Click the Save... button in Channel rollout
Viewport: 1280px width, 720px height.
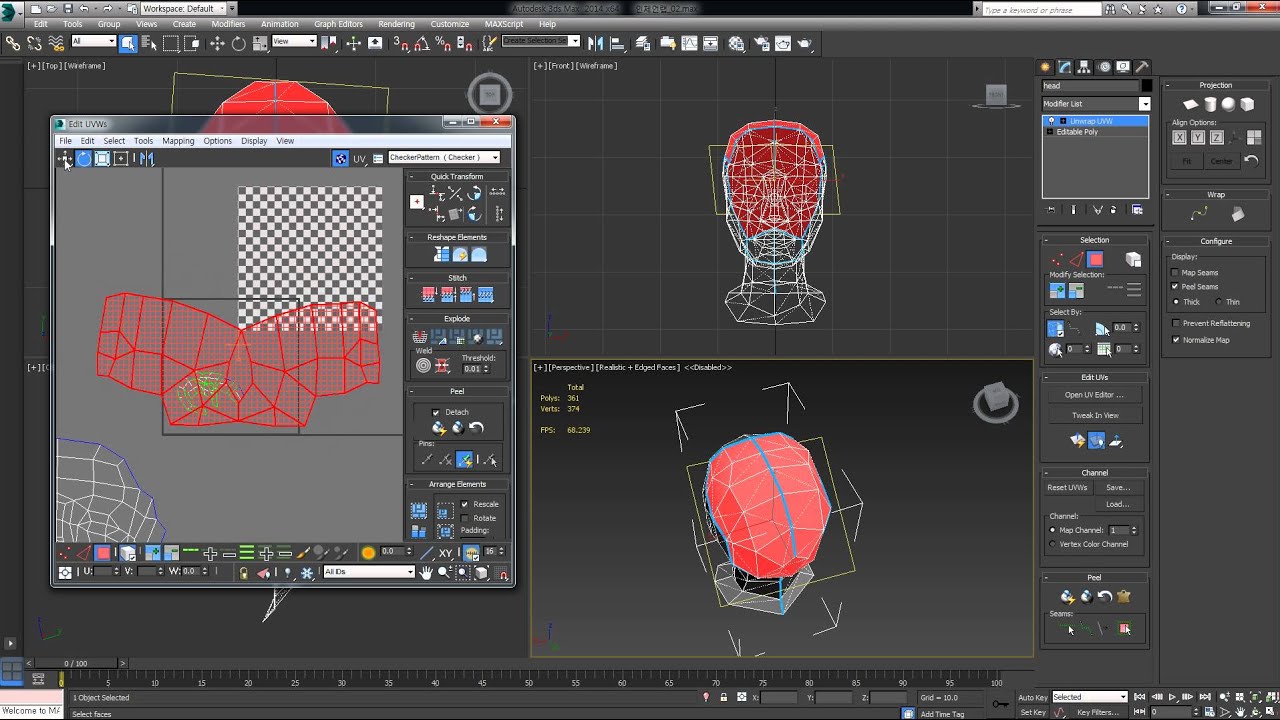[1118, 488]
